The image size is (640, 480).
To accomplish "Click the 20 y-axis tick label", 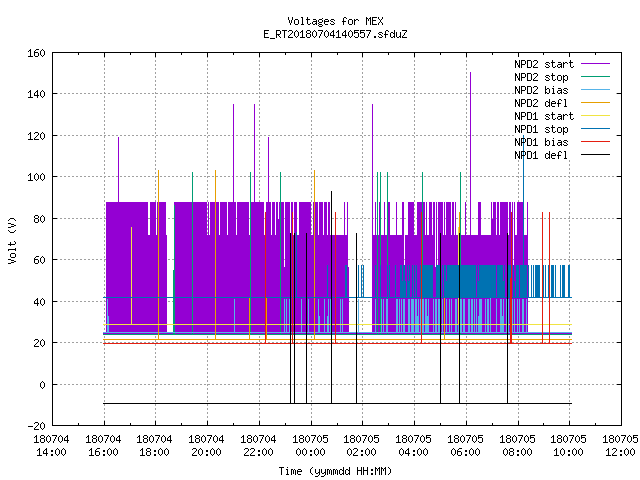I will point(39,343).
